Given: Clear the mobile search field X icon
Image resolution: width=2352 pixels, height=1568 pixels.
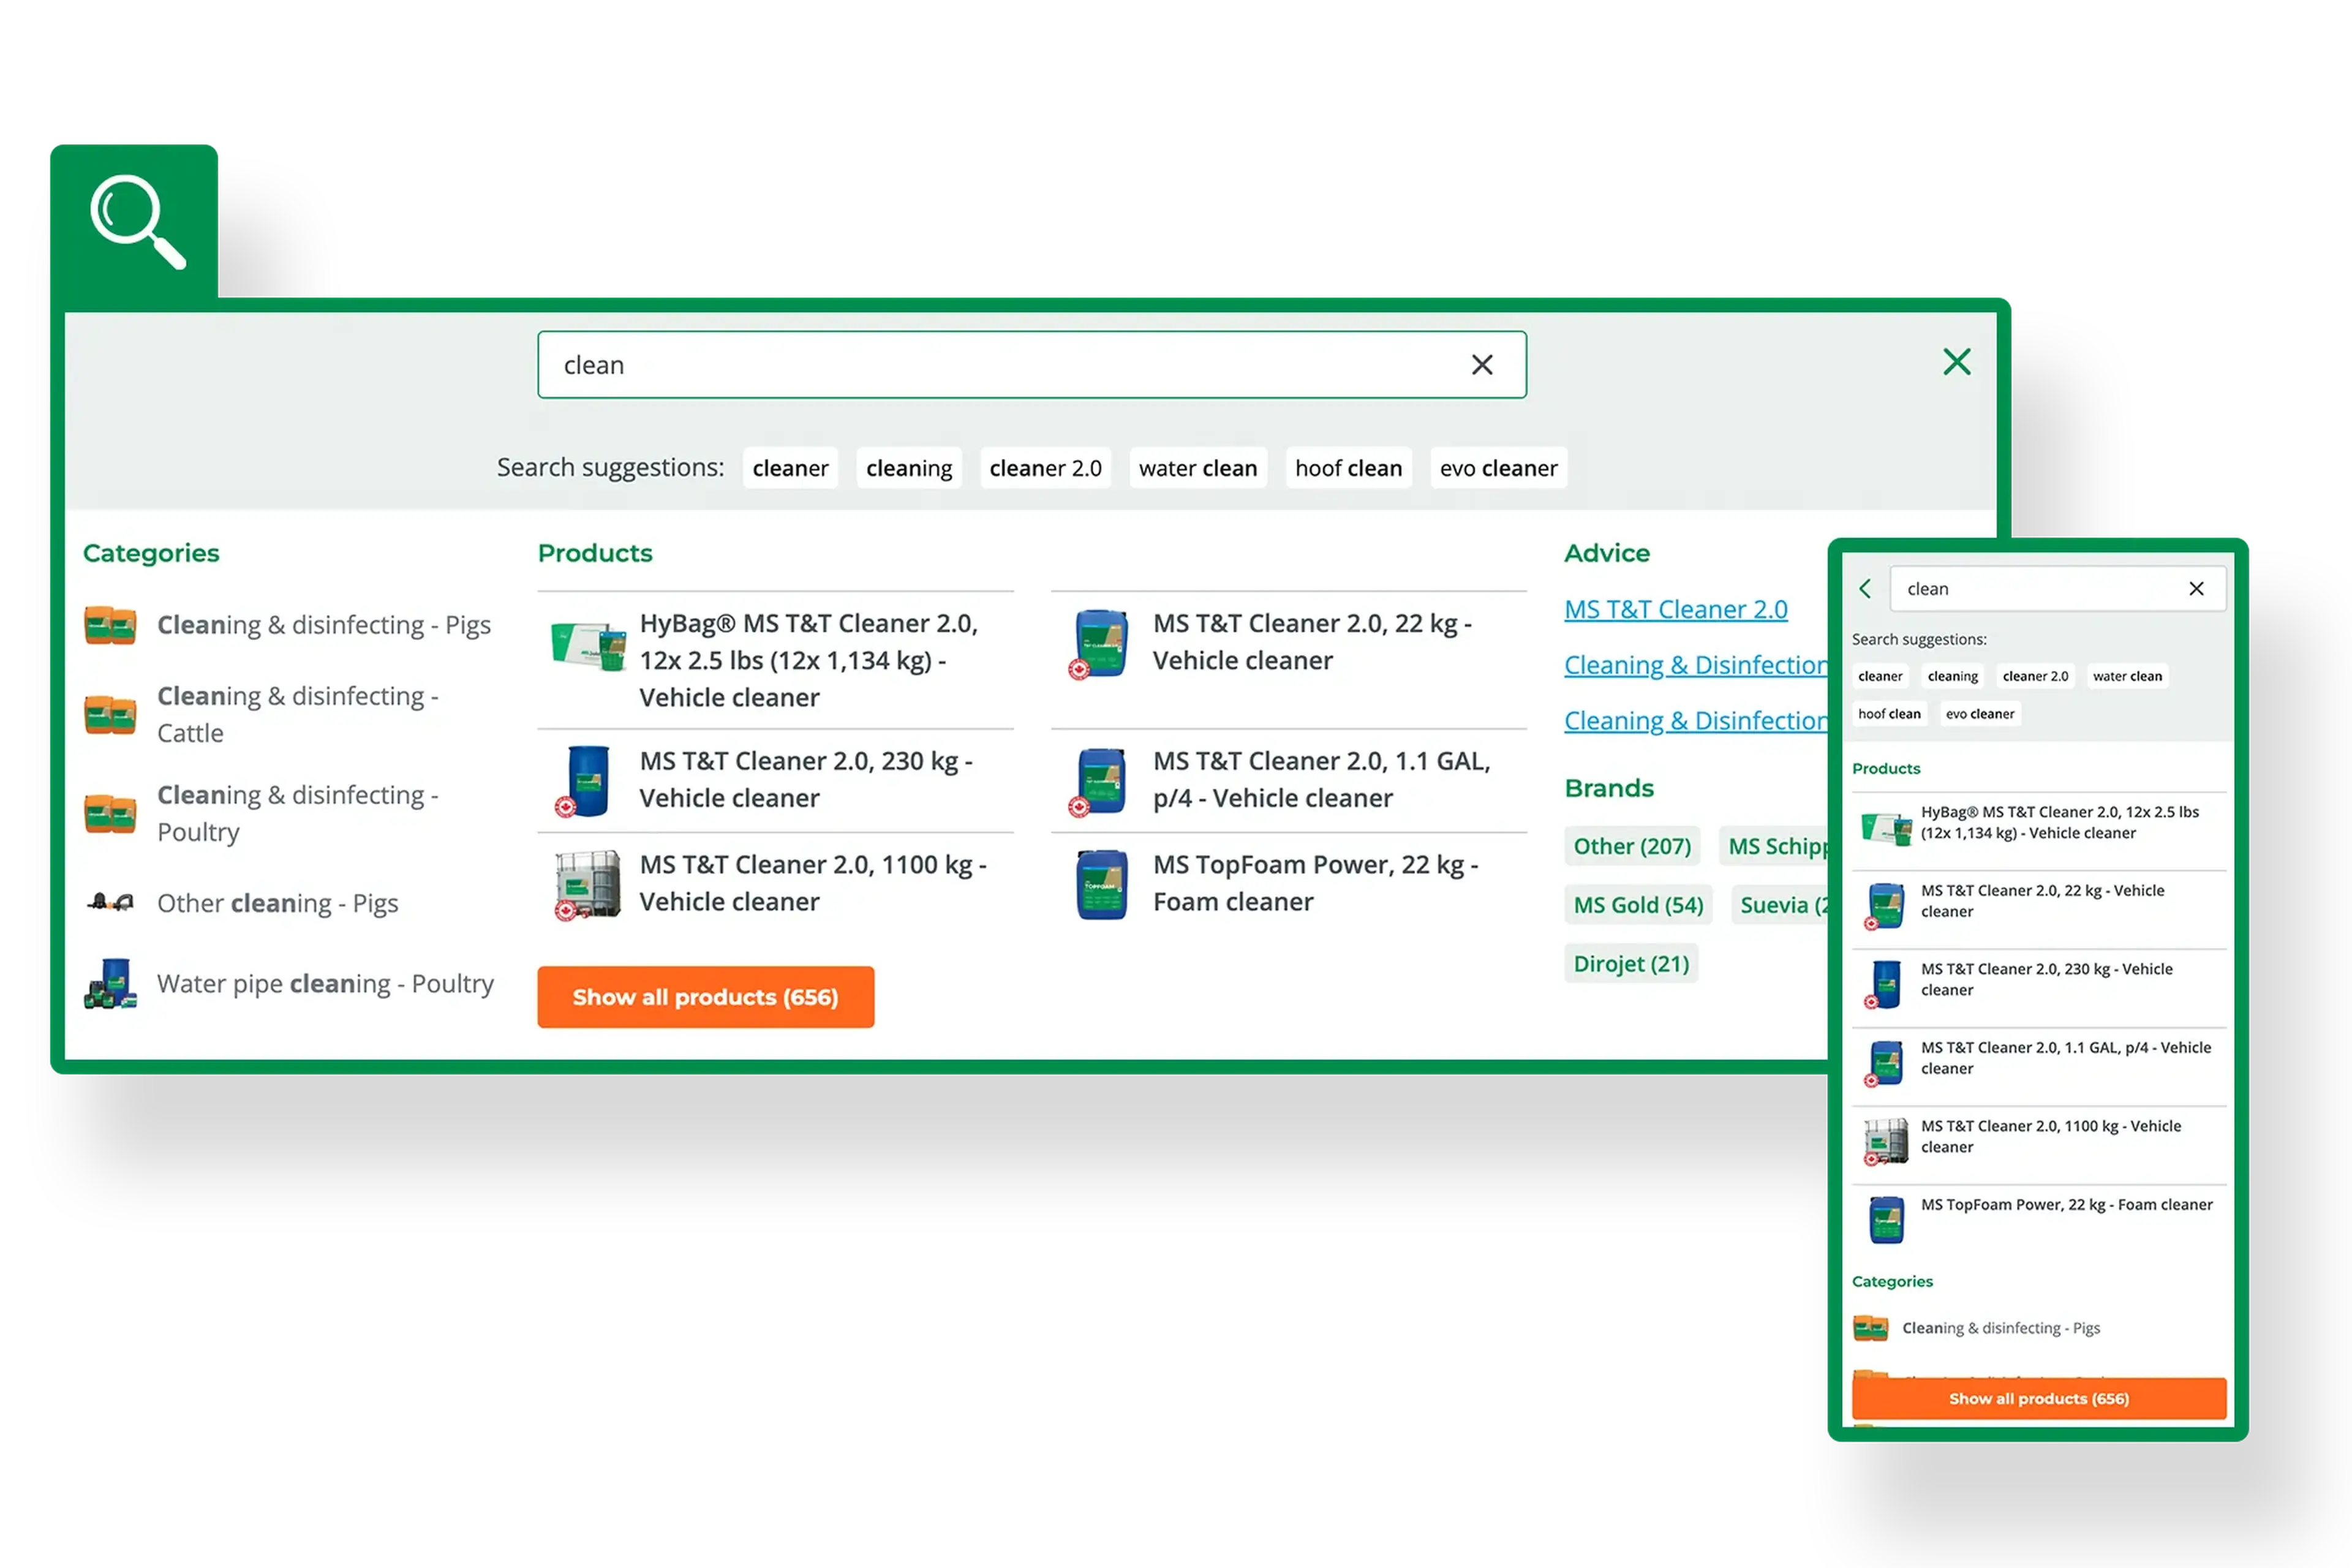Looking at the screenshot, I should tap(2196, 589).
